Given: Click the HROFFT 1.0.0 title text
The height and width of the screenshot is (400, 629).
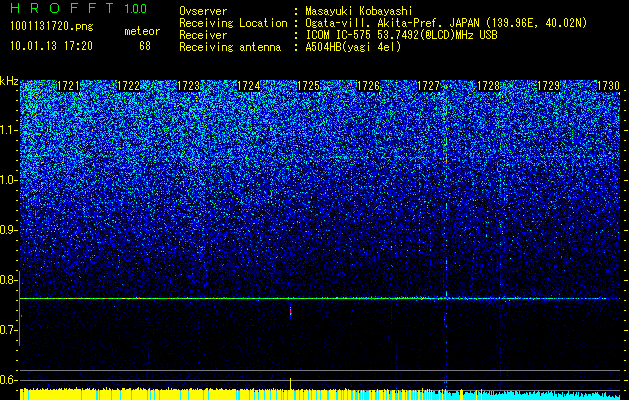Looking at the screenshot, I should [78, 8].
